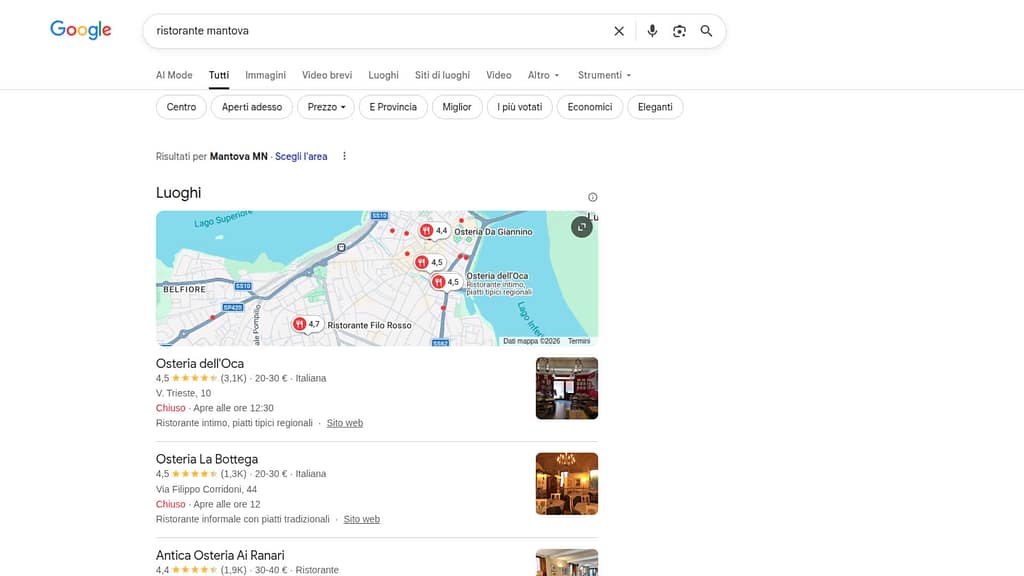
Task: Open the map Termini link
Action: click(579, 341)
